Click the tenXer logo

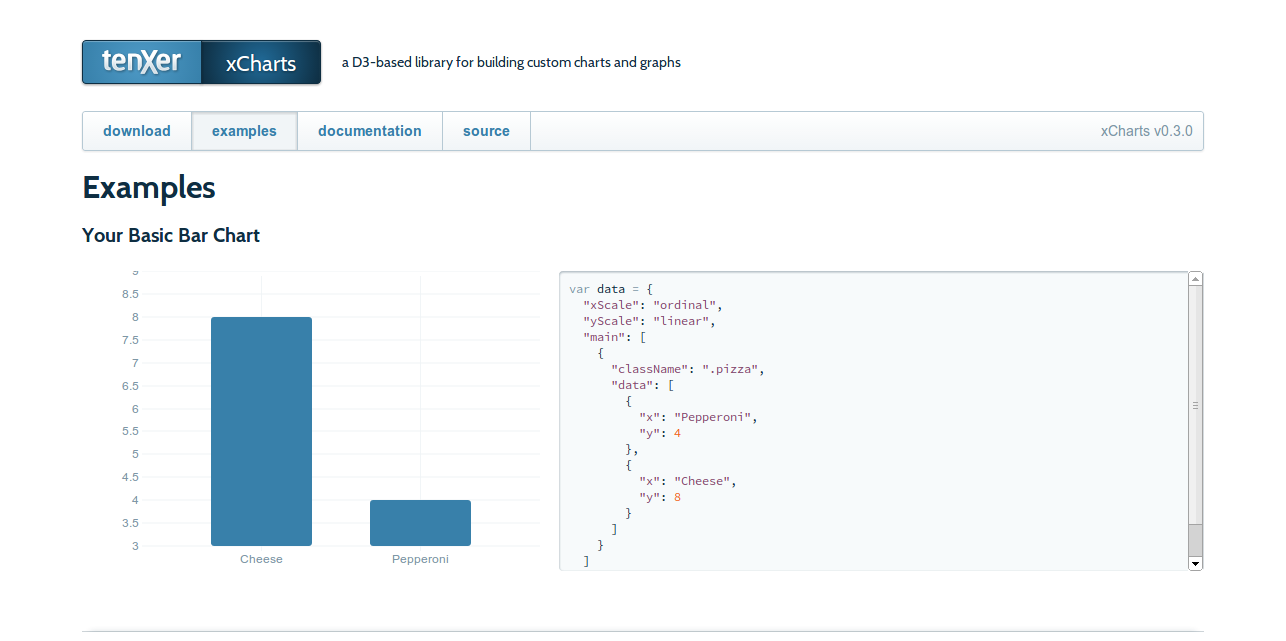pyautogui.click(x=142, y=62)
